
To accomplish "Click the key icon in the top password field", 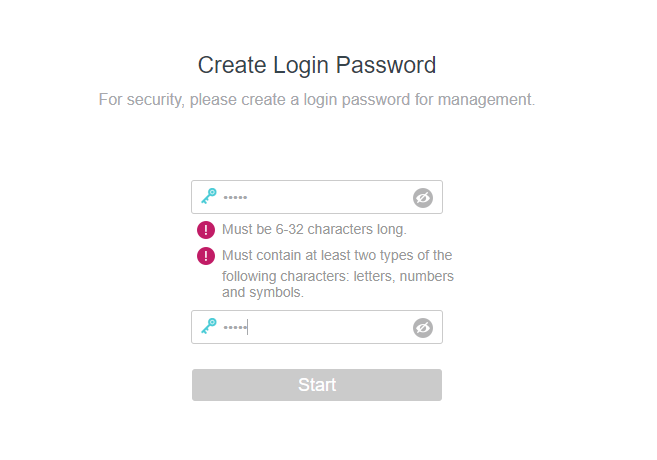I will coord(209,196).
